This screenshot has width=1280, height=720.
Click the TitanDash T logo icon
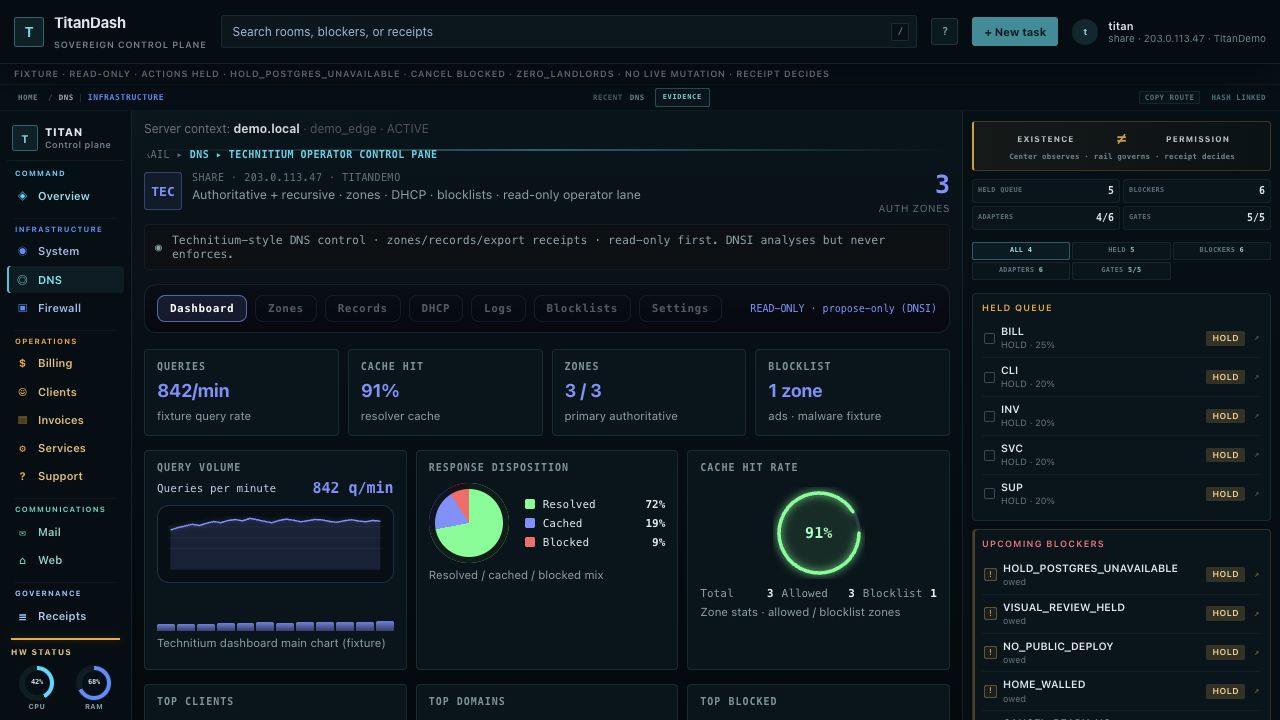(29, 32)
